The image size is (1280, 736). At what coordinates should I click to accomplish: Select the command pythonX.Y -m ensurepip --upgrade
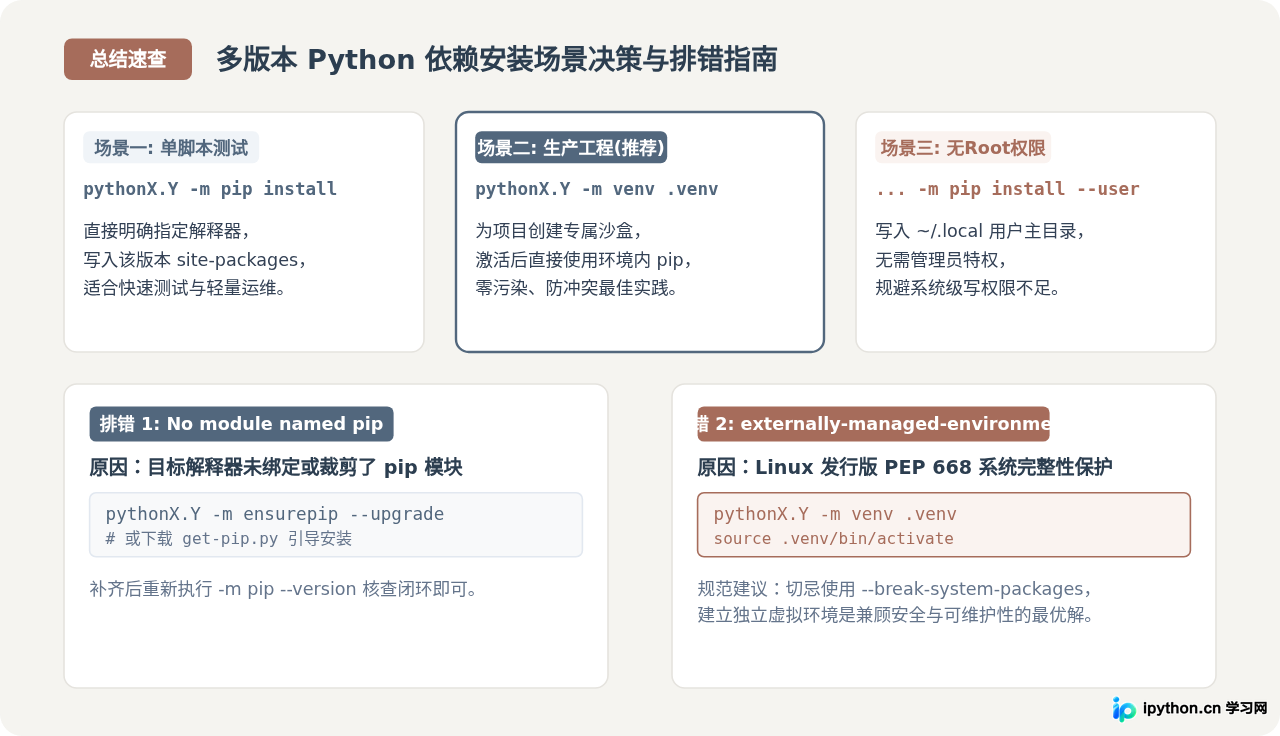275,514
